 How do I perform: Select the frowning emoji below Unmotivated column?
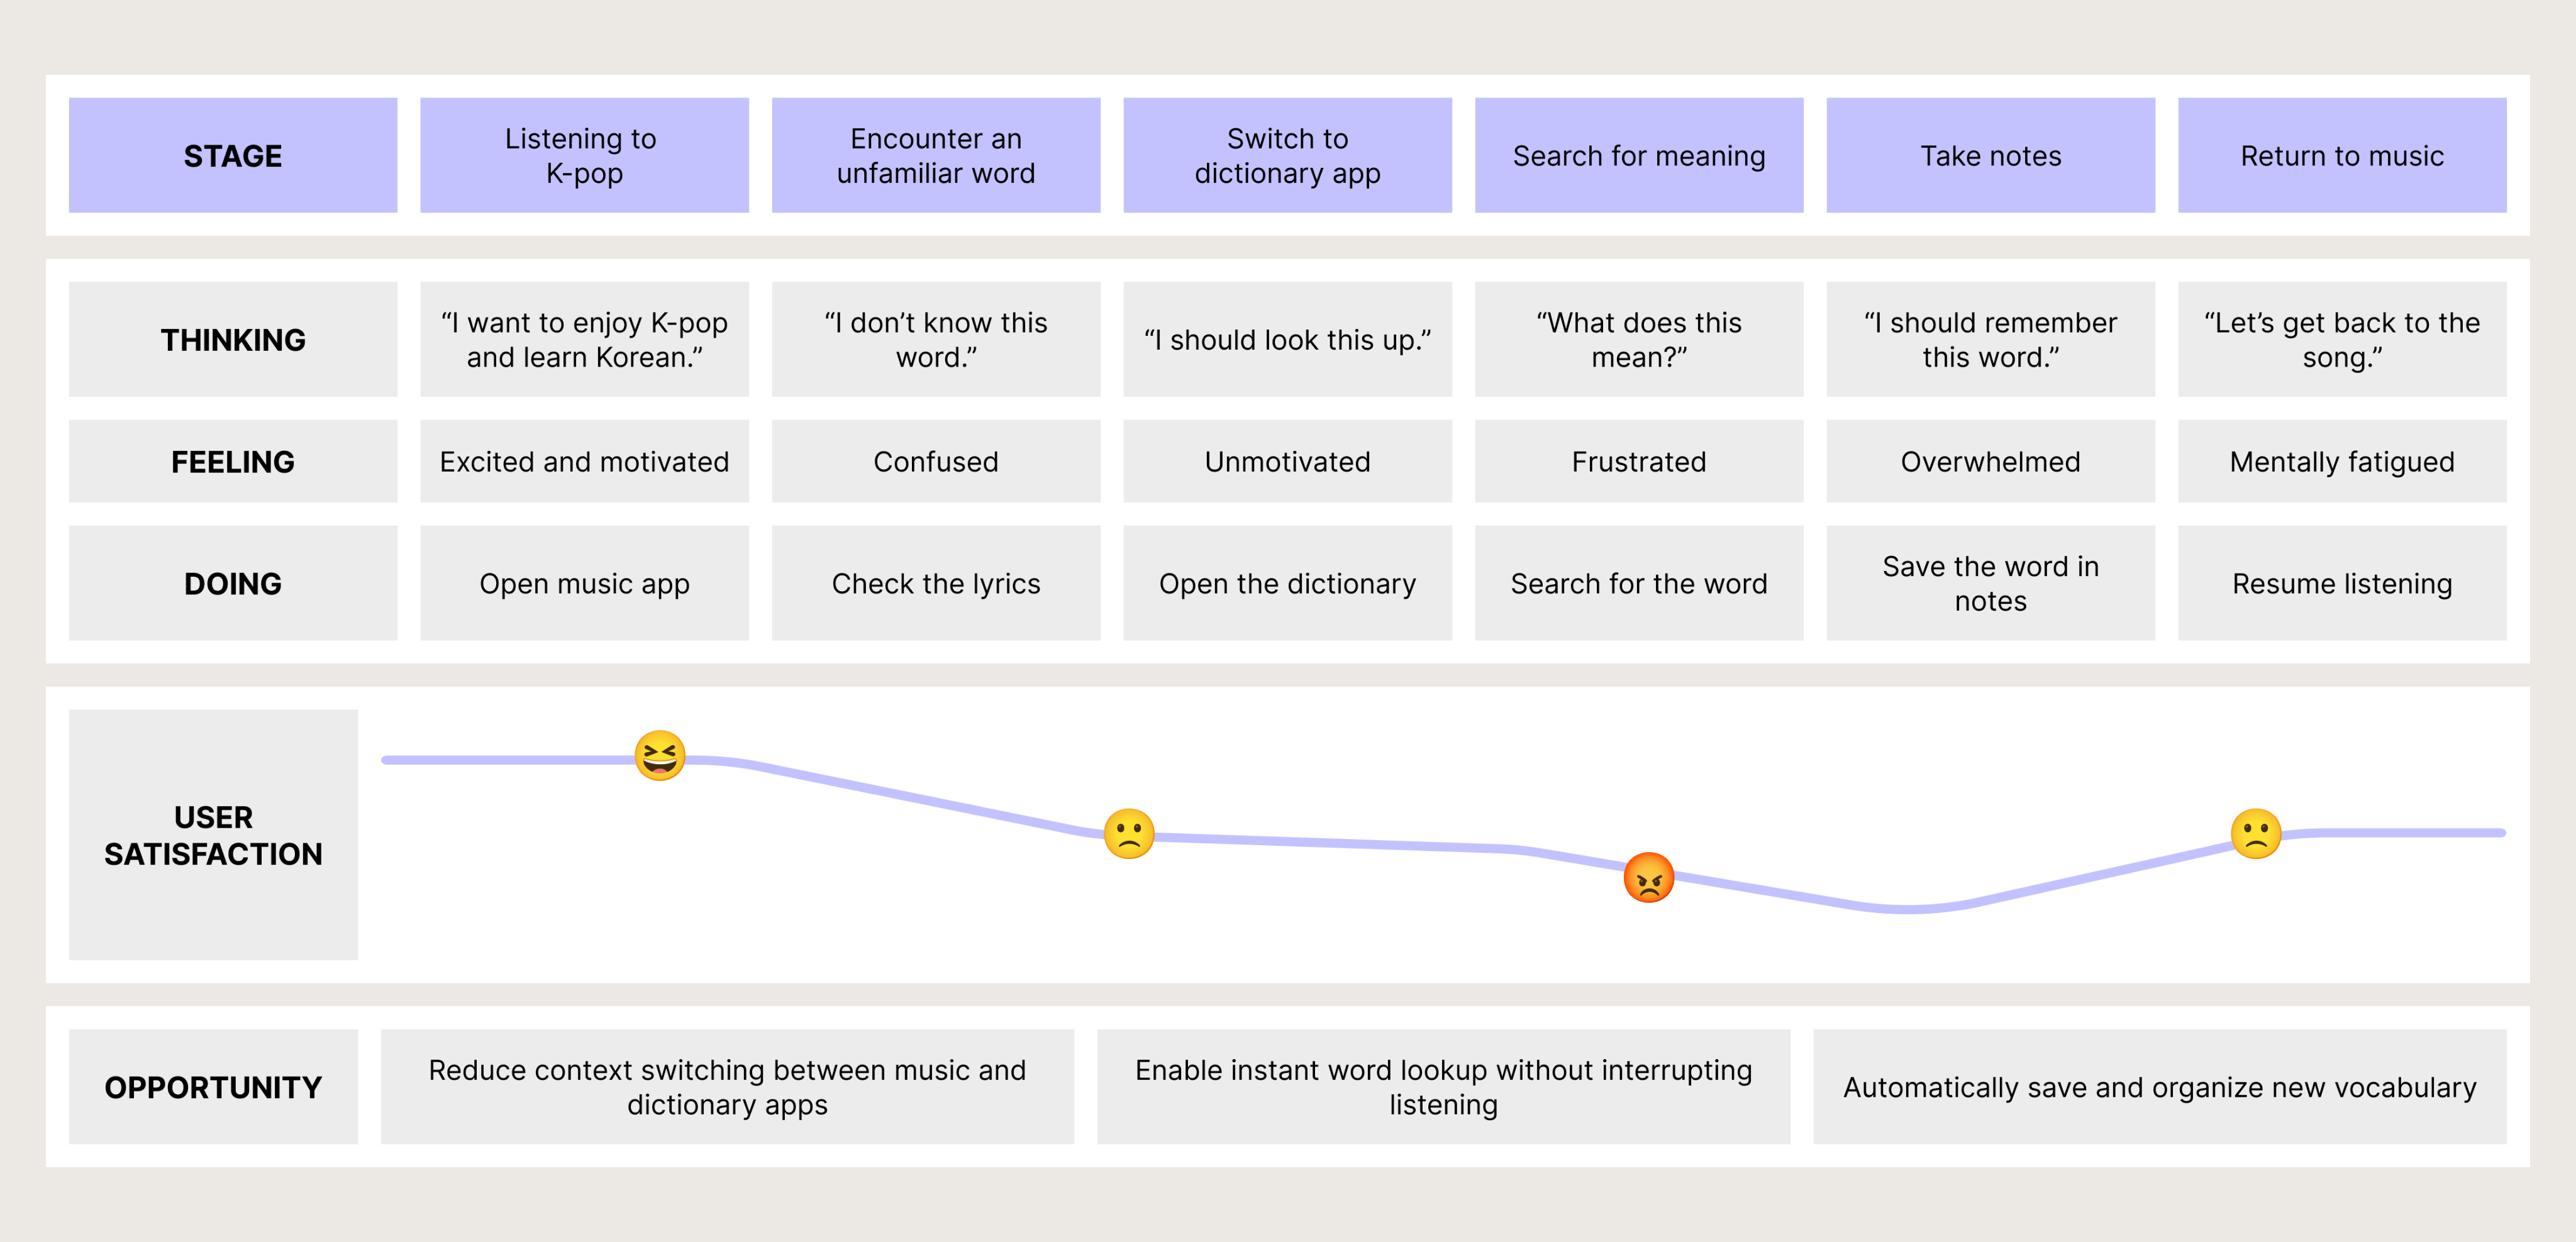coord(1129,834)
